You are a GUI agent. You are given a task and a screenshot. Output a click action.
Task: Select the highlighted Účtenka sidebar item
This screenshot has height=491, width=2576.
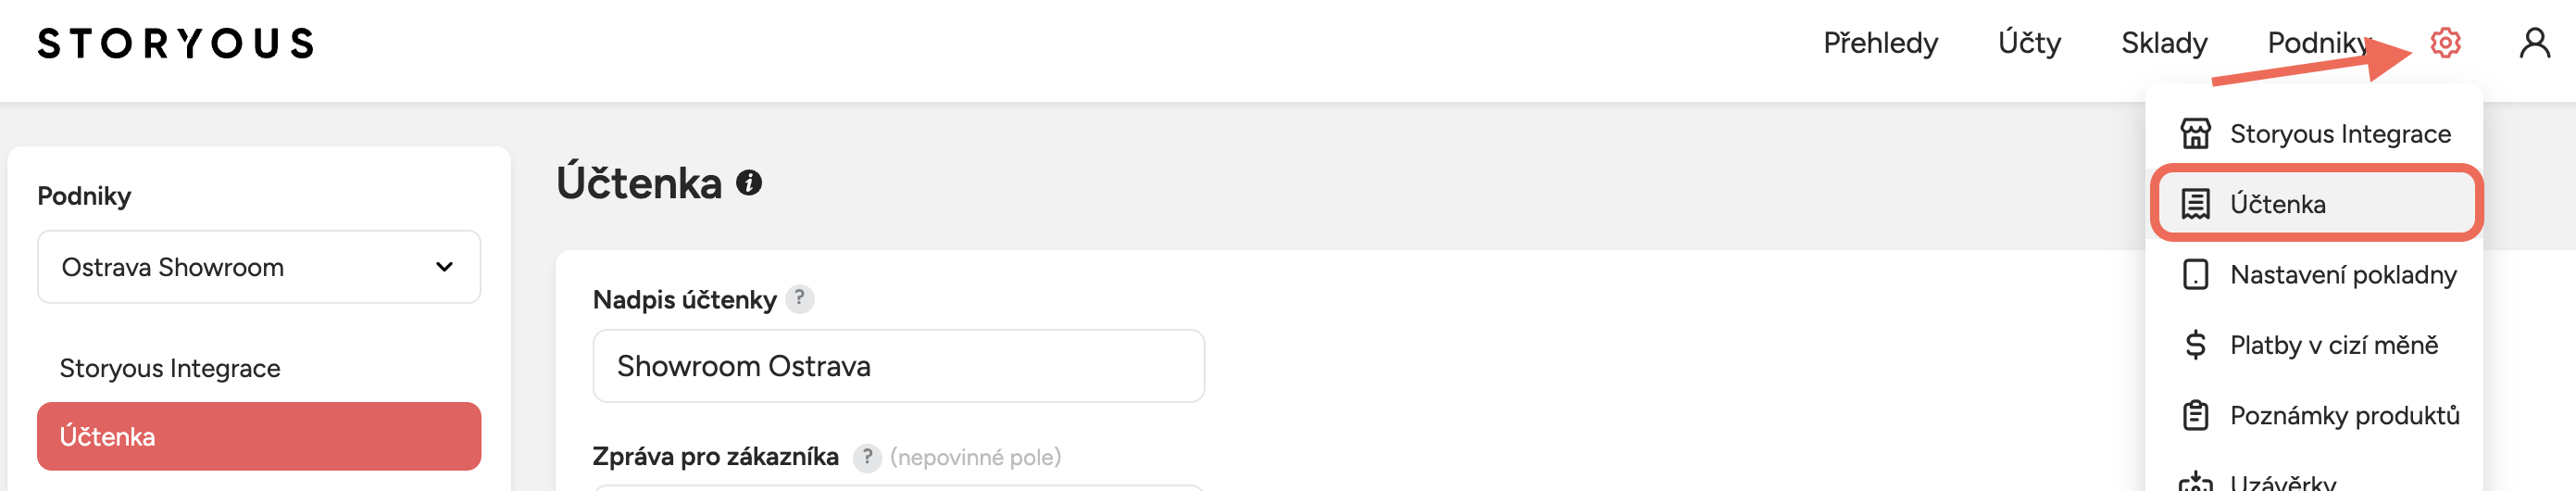(x=259, y=436)
